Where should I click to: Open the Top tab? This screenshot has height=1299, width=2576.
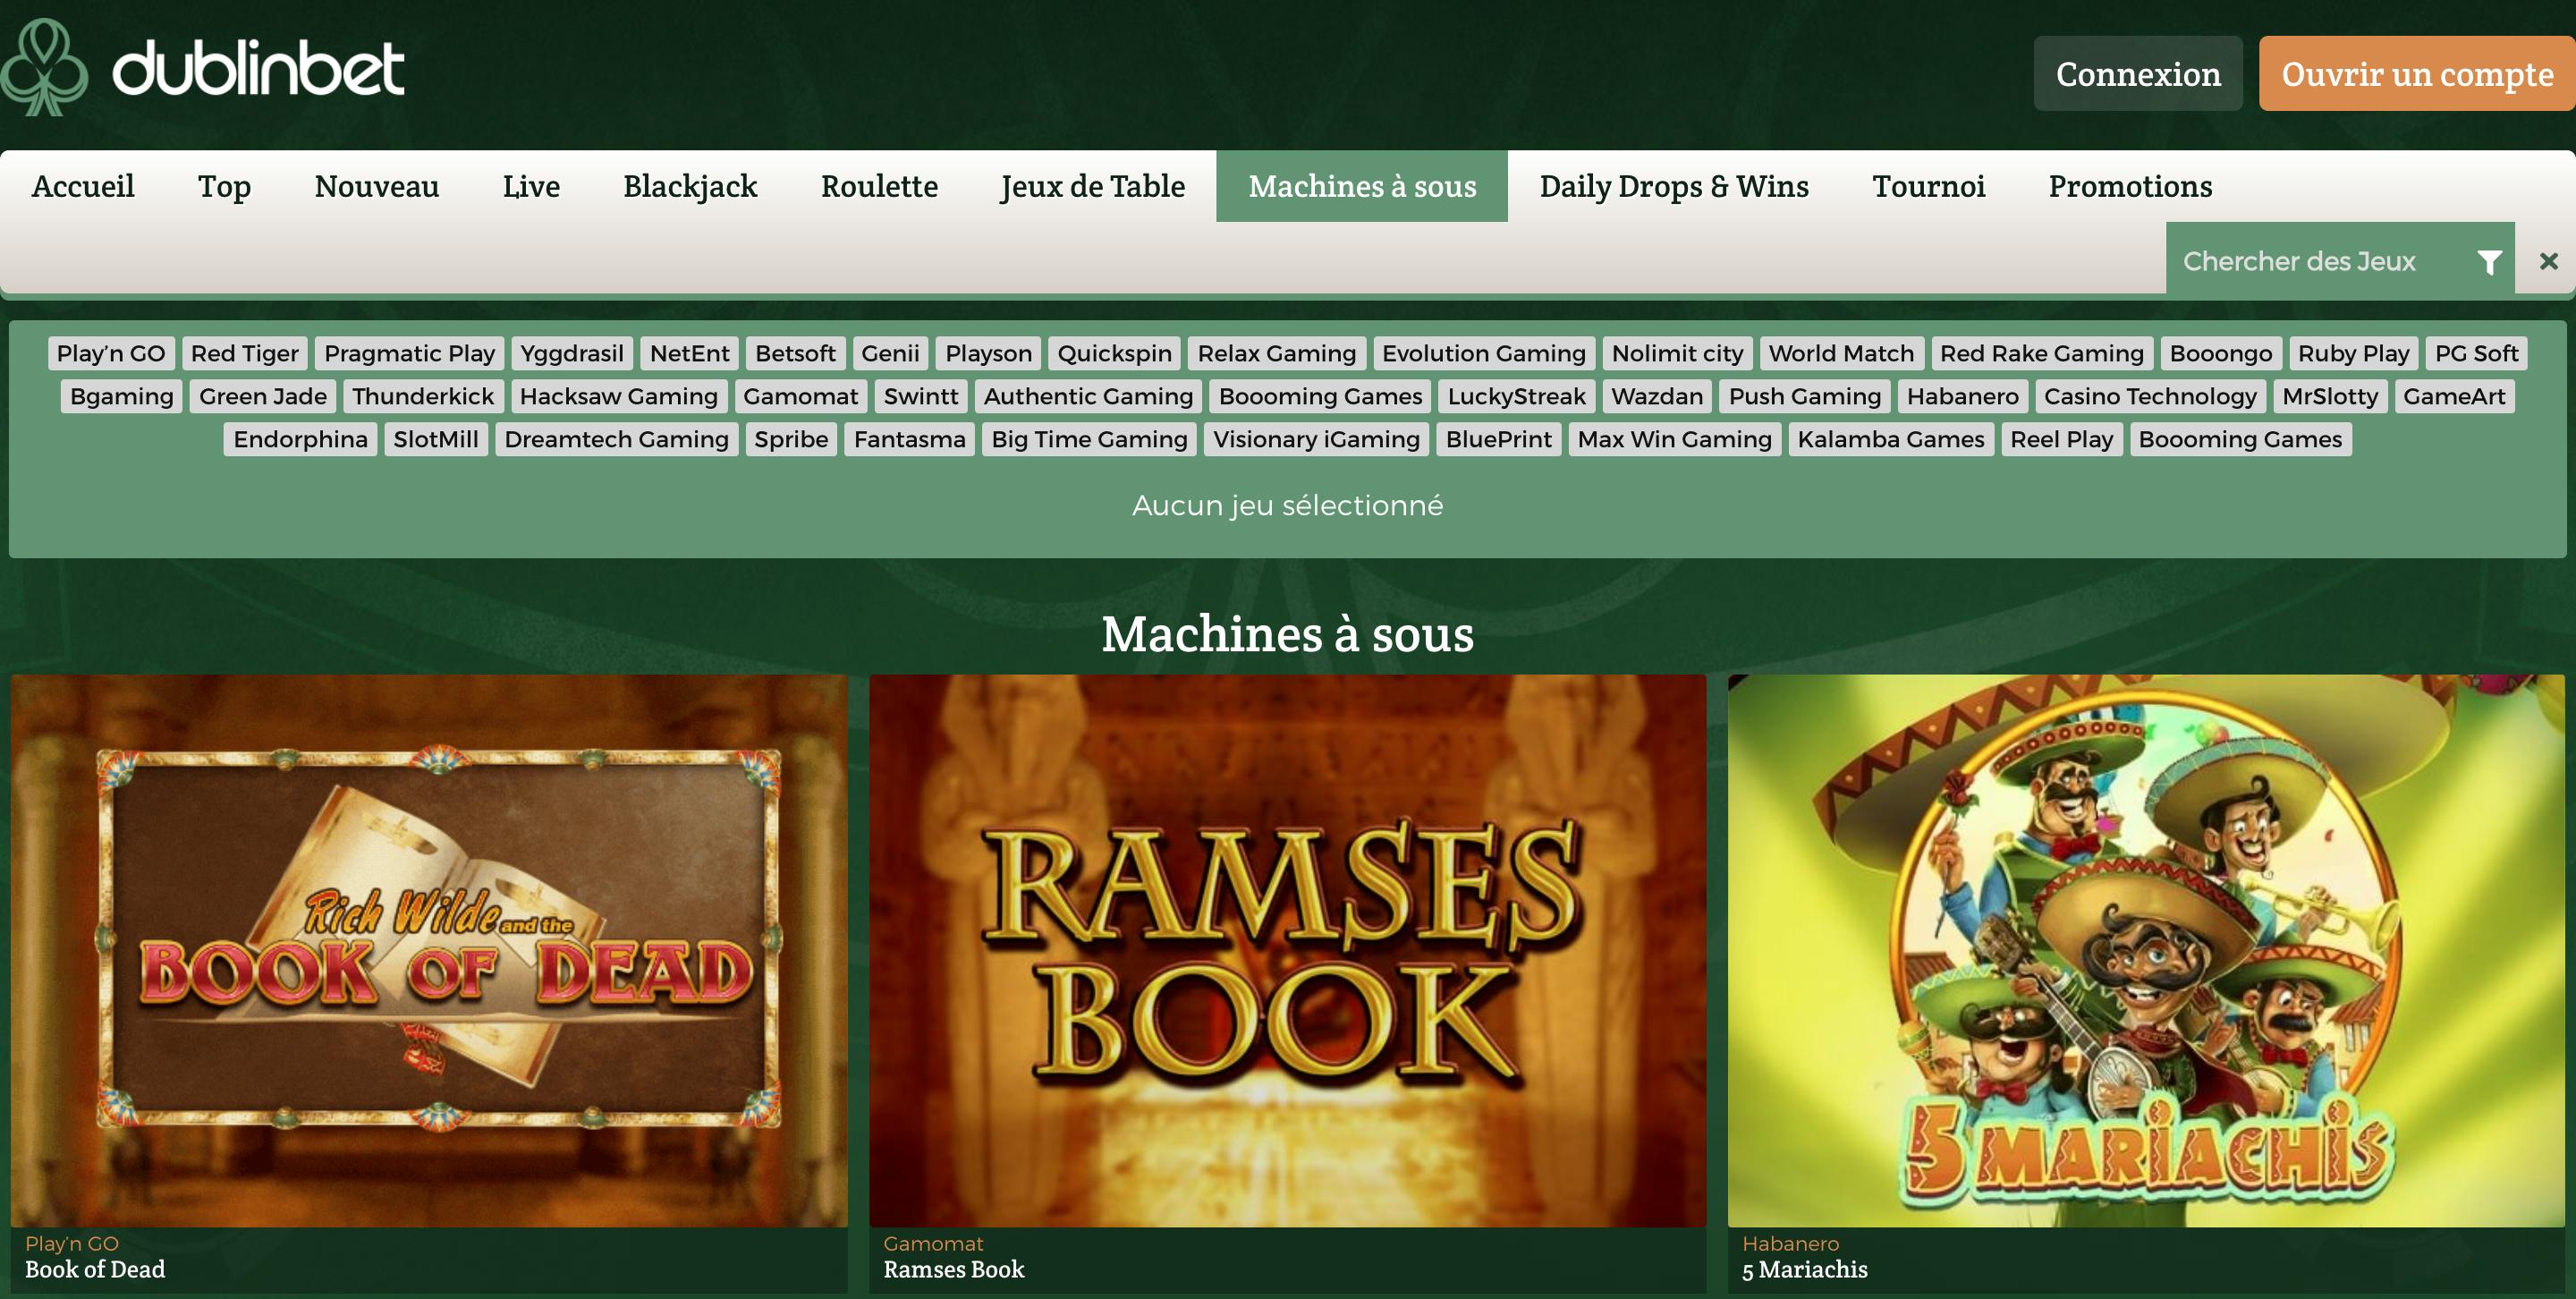(224, 186)
